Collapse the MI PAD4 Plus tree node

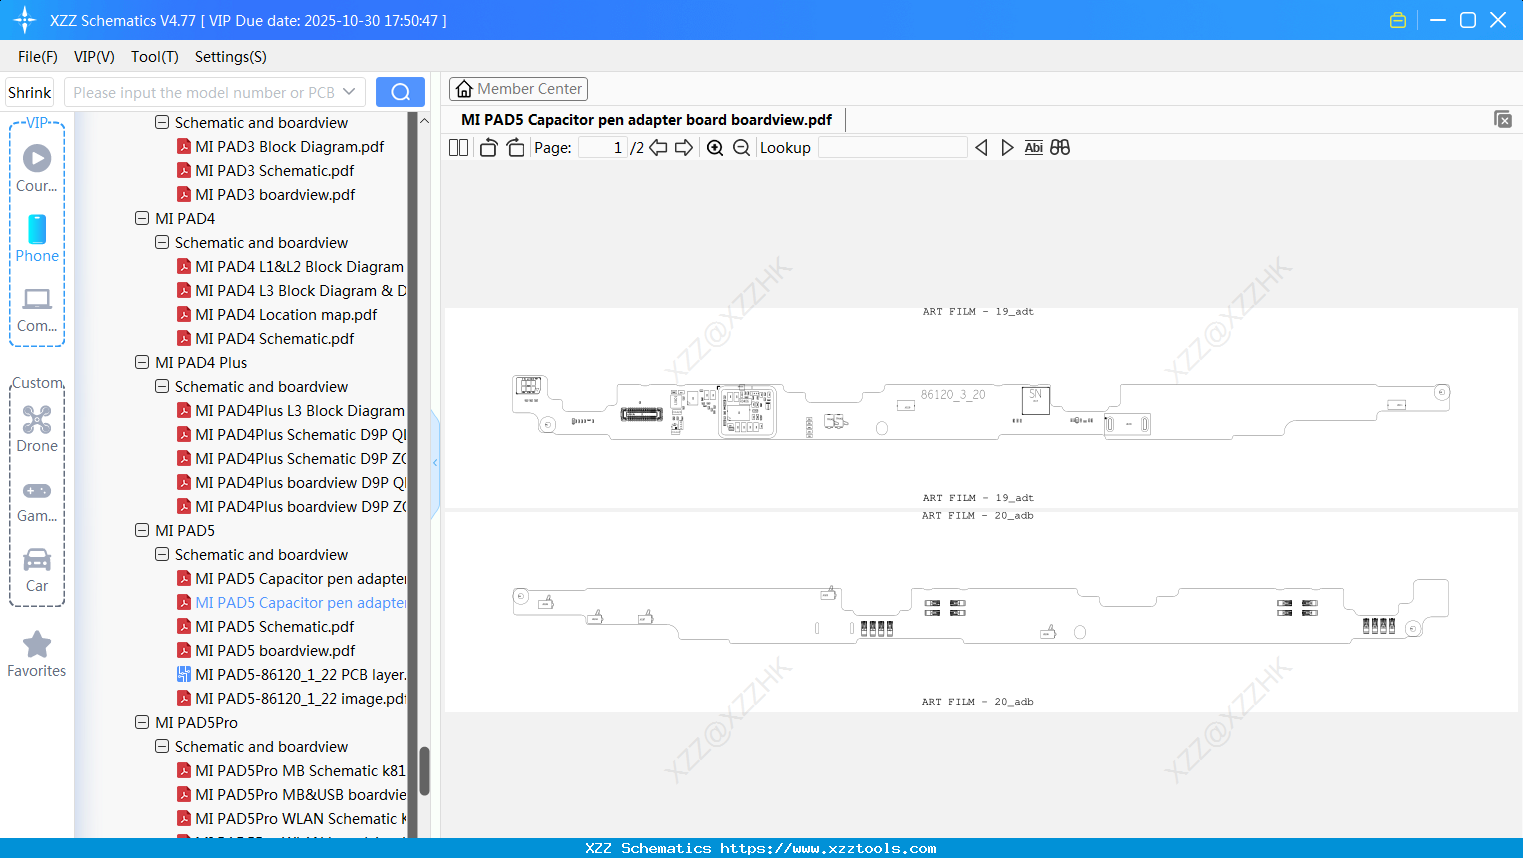(x=142, y=362)
